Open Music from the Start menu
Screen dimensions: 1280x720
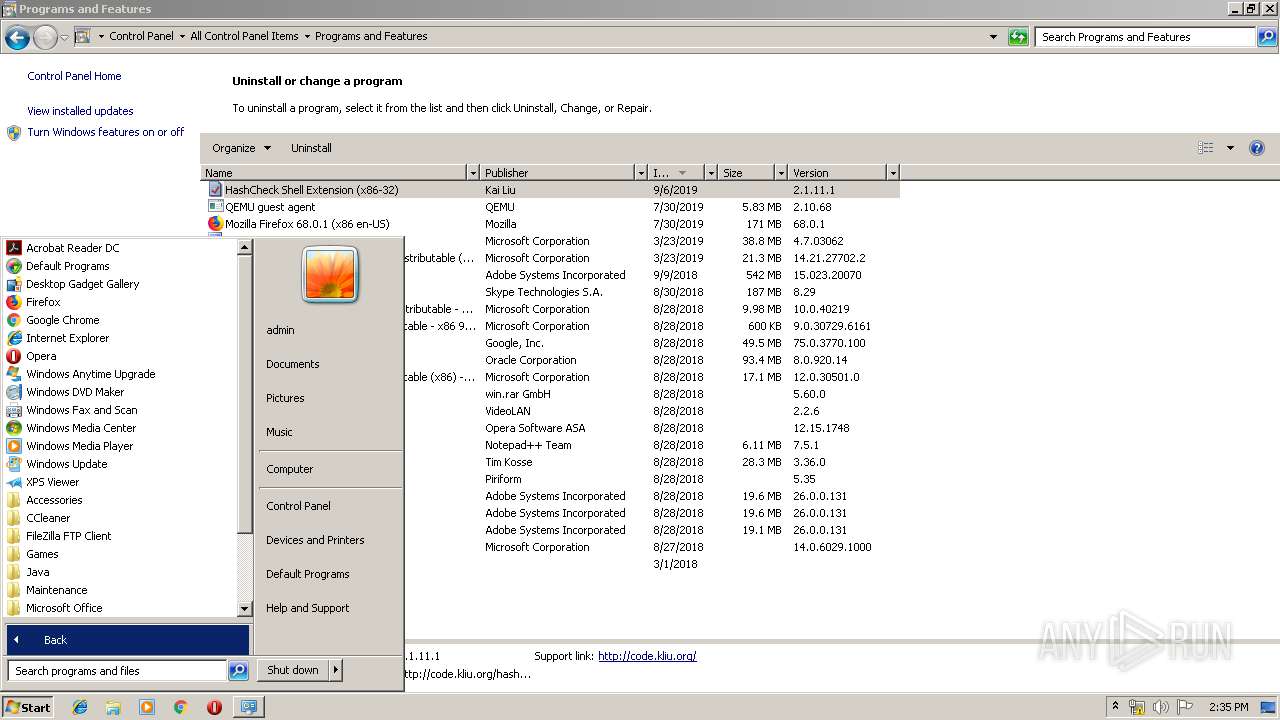(x=279, y=432)
